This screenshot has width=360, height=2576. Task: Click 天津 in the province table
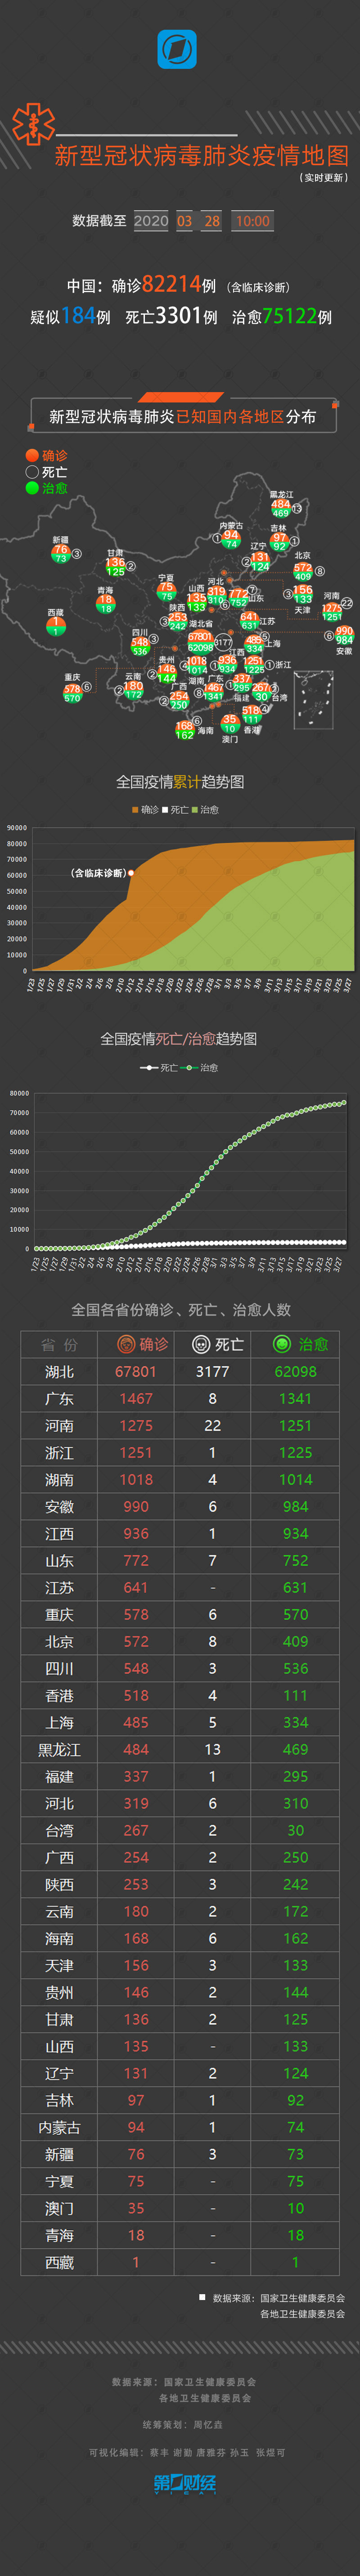(x=59, y=1965)
